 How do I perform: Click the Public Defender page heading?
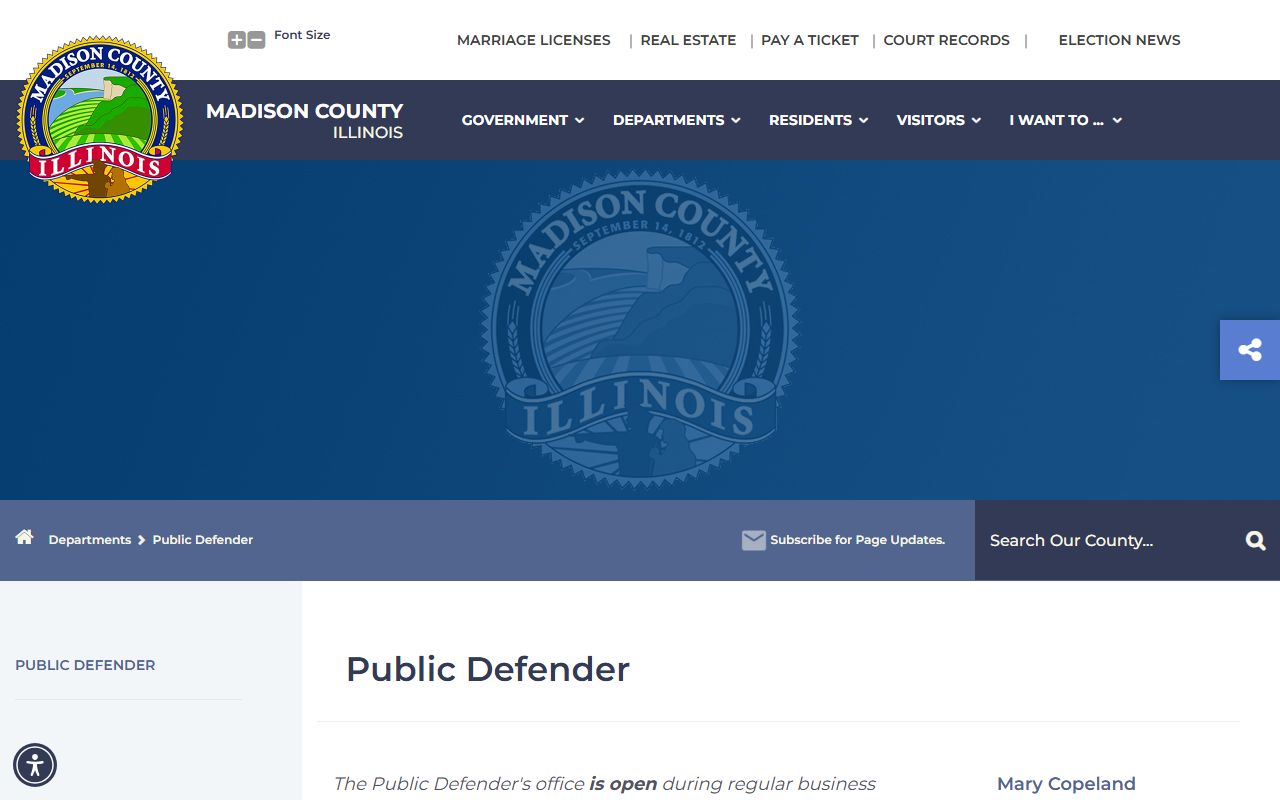pyautogui.click(x=488, y=669)
